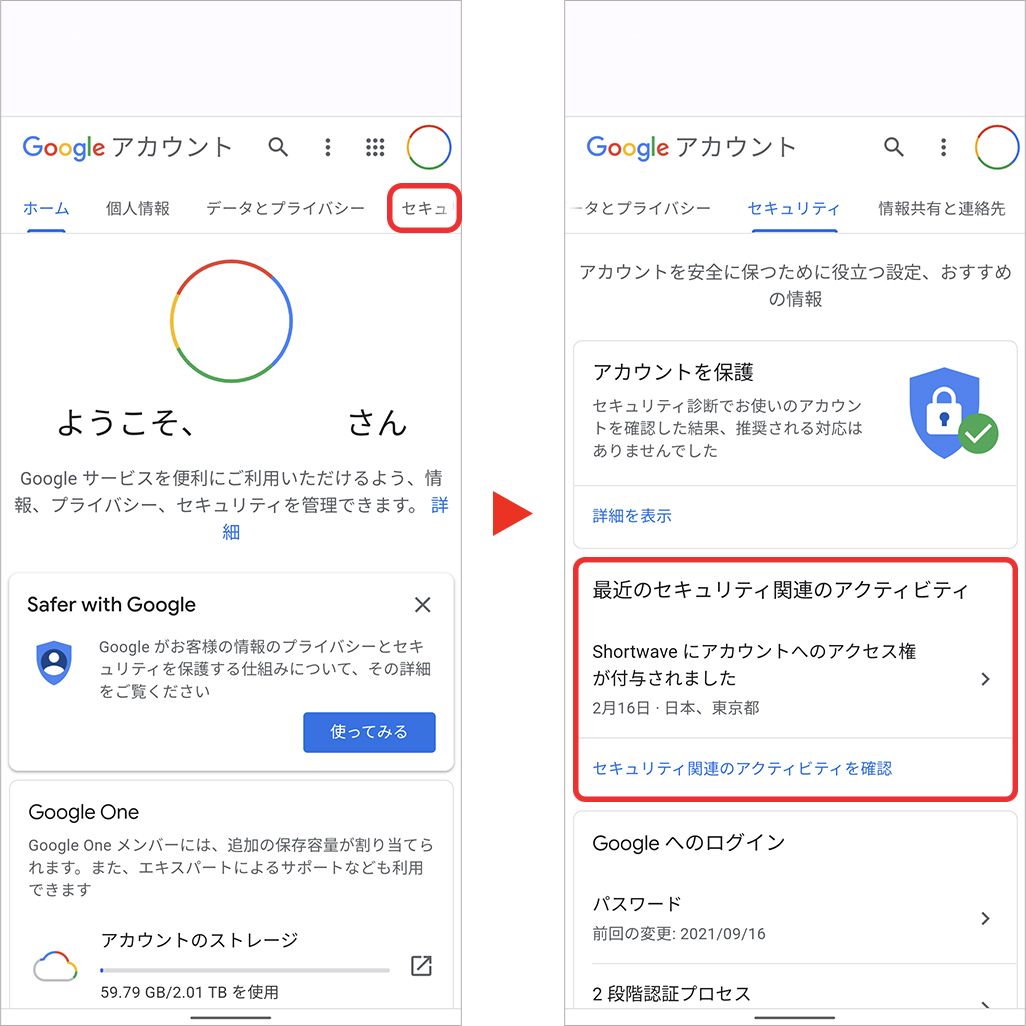The image size is (1026, 1026).
Task: Open three-dot menu in left screen header
Action: pyautogui.click(x=328, y=147)
